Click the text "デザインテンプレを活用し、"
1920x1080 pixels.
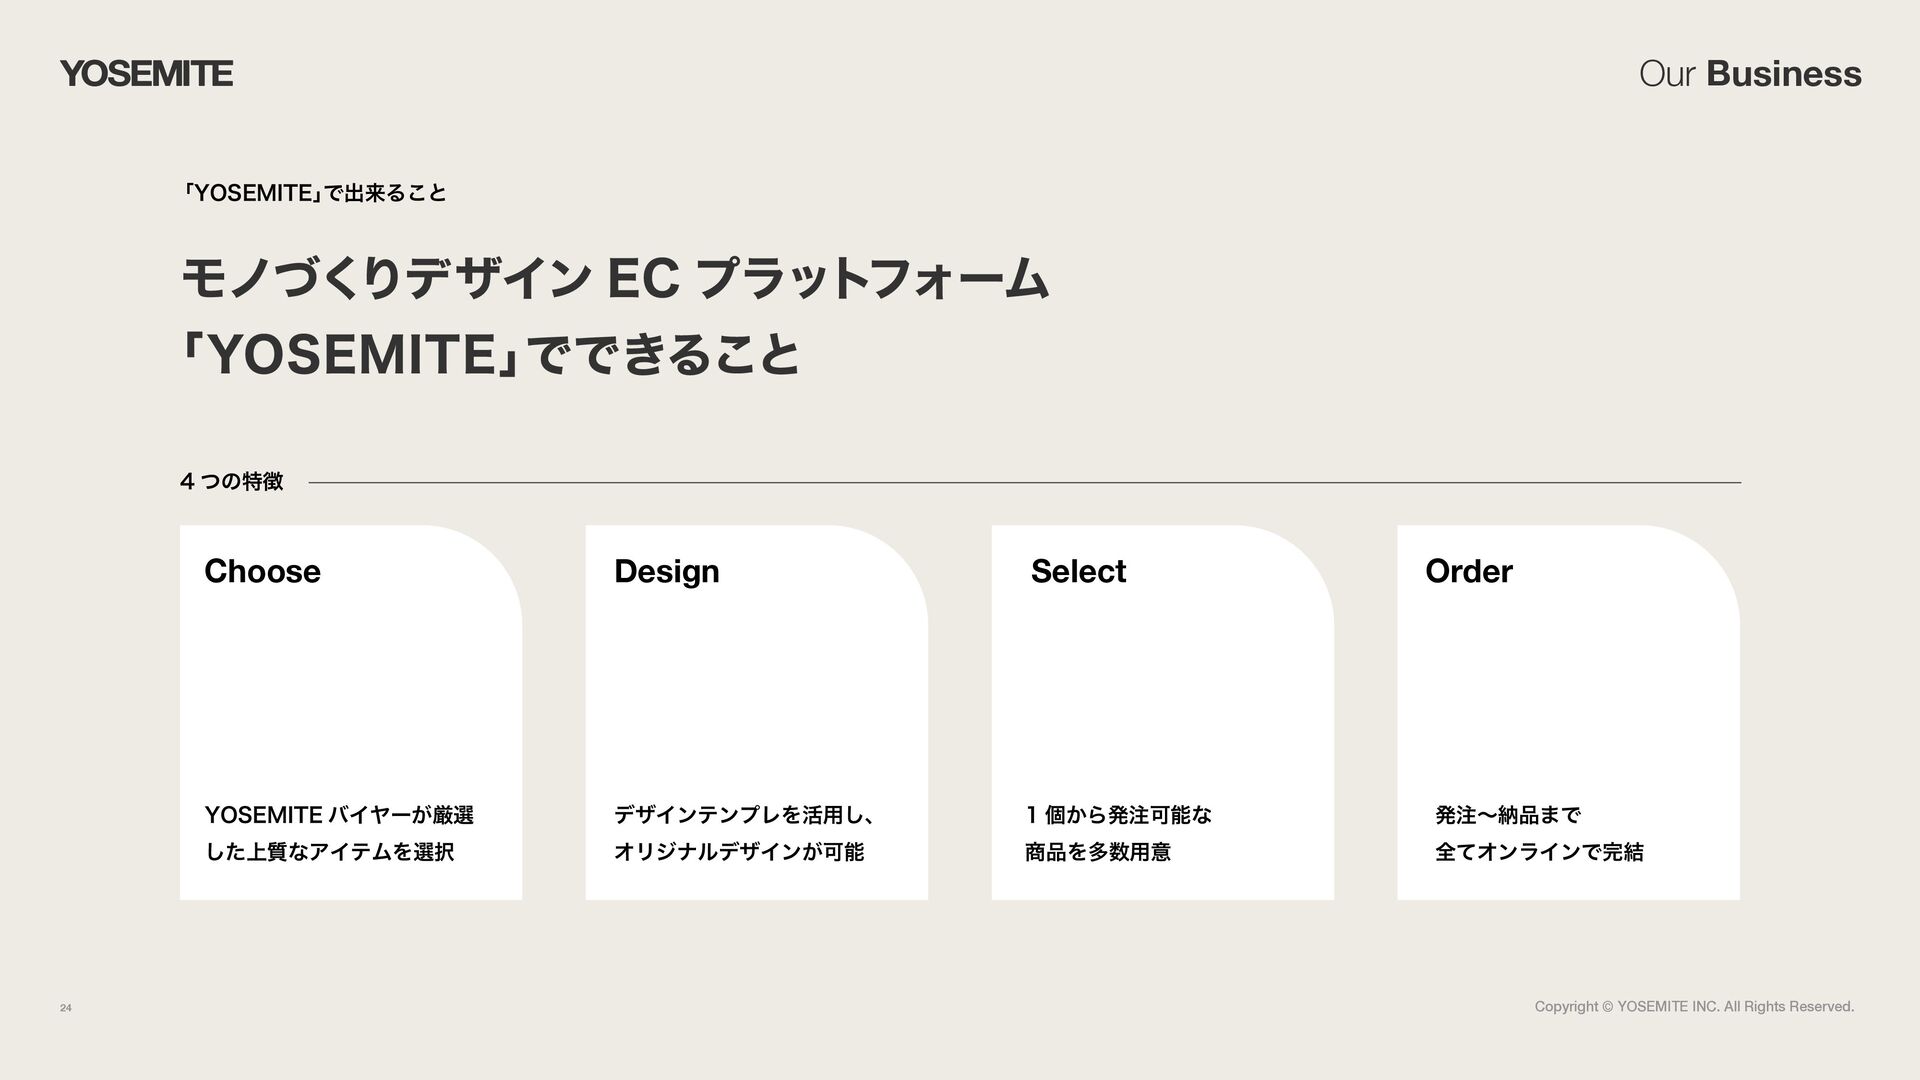(745, 815)
